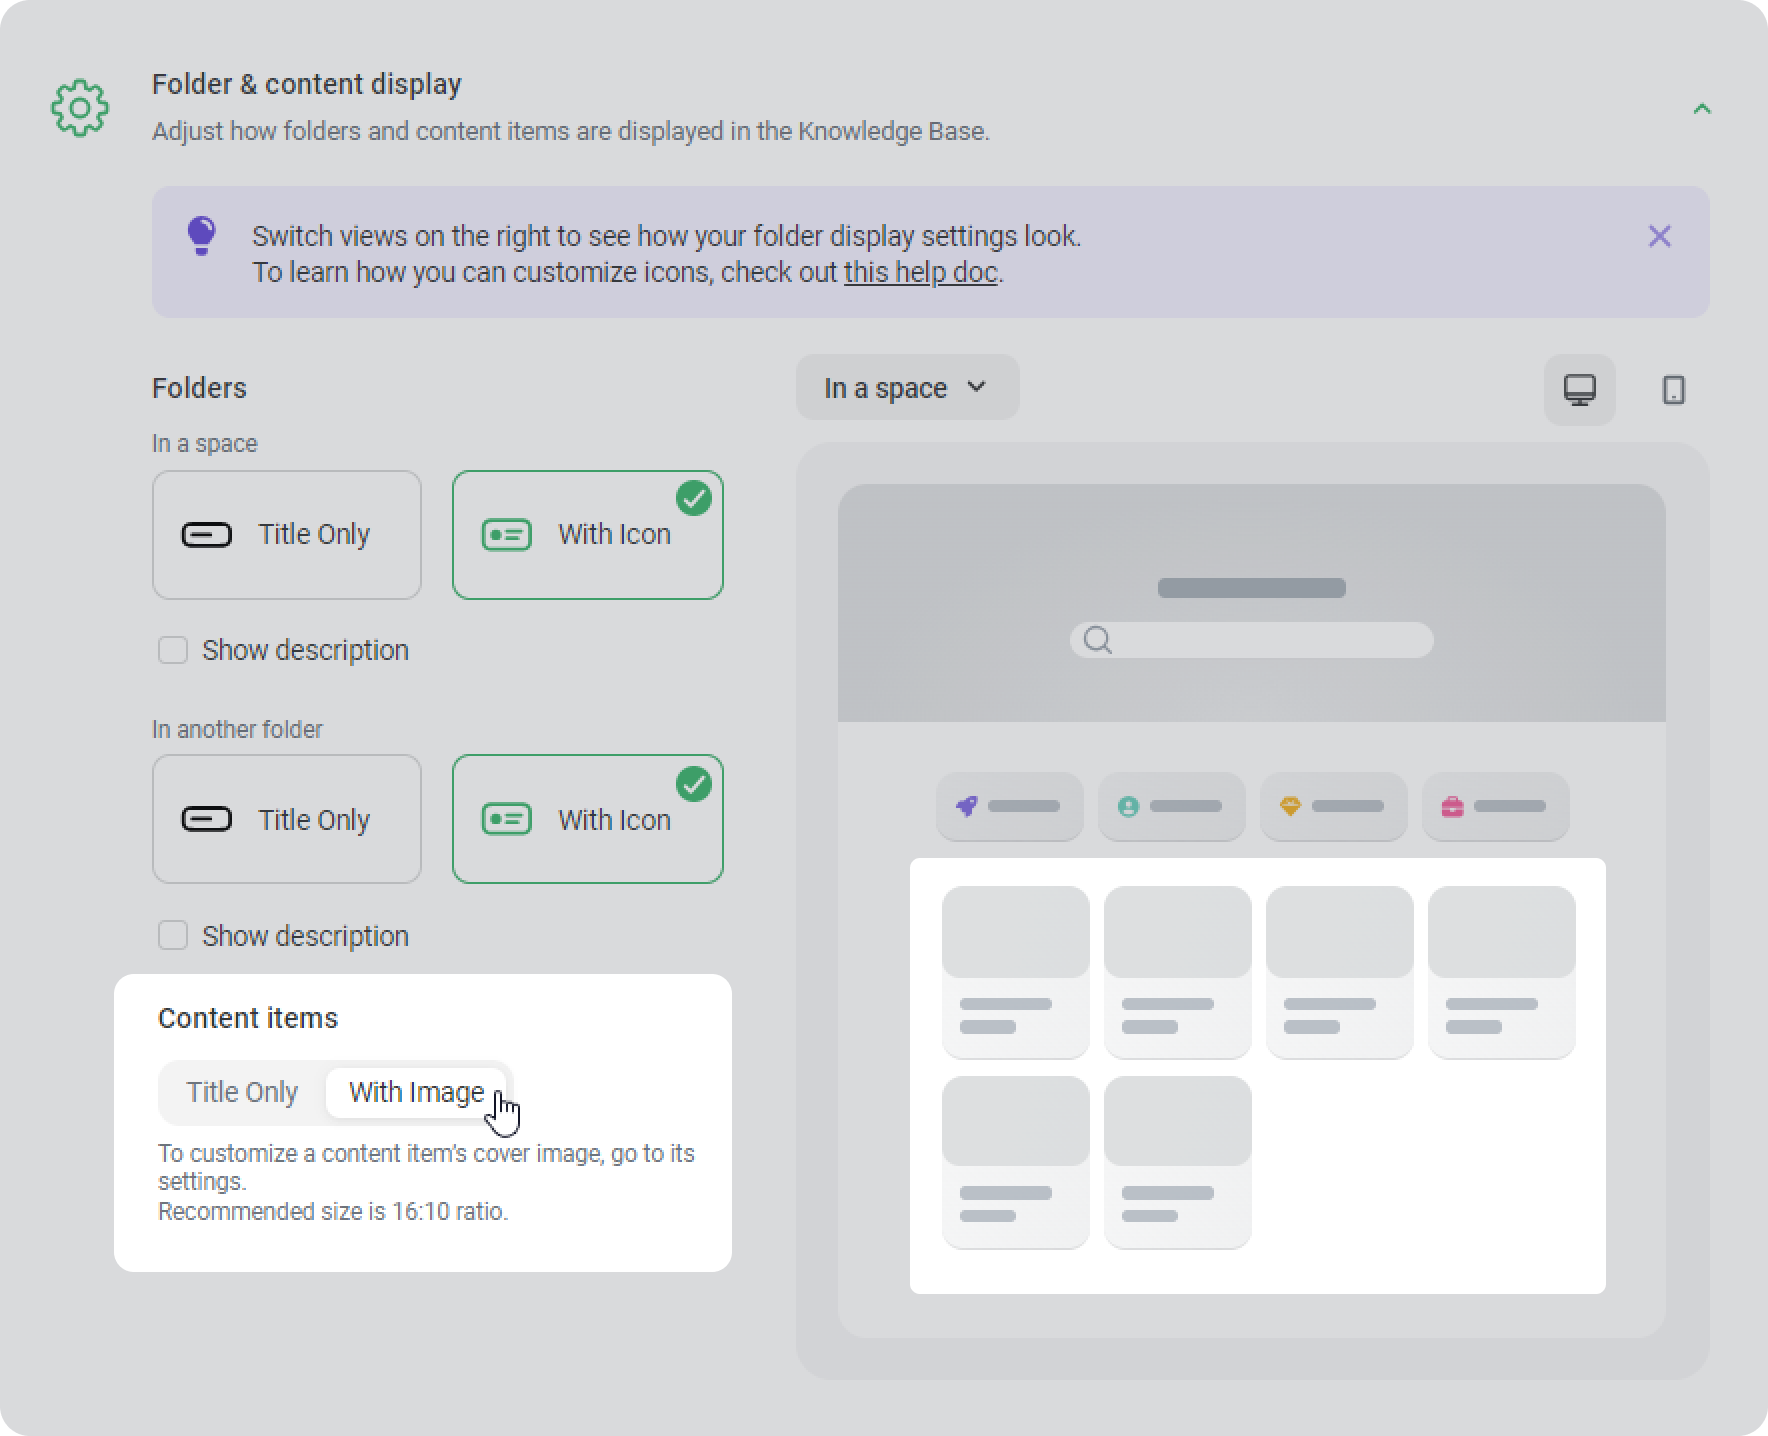Click the rocket folder chip in preview

tap(1010, 806)
